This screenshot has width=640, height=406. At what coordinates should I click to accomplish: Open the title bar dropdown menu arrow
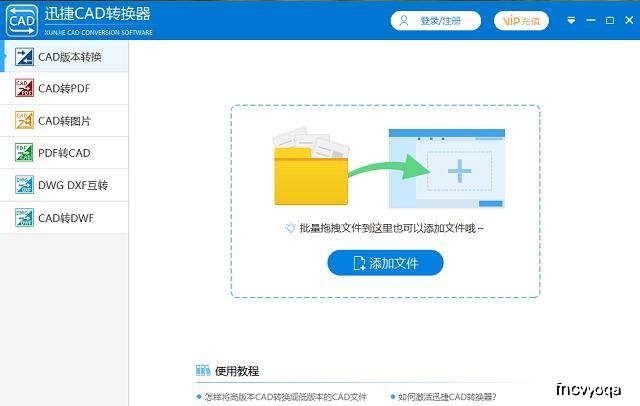pyautogui.click(x=571, y=20)
